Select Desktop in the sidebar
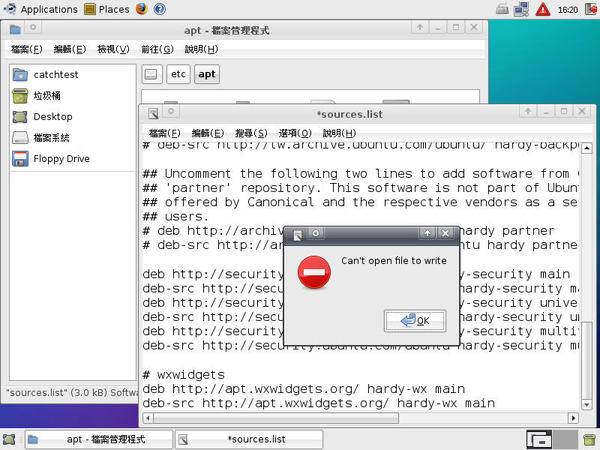 [73, 117]
